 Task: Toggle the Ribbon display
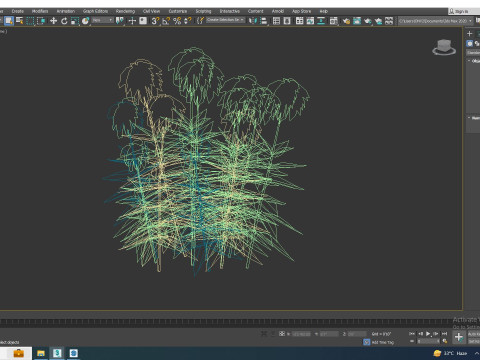[299, 21]
